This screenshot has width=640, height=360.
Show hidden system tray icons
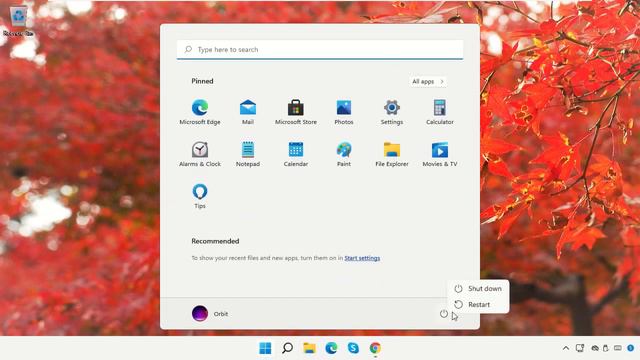tap(566, 348)
